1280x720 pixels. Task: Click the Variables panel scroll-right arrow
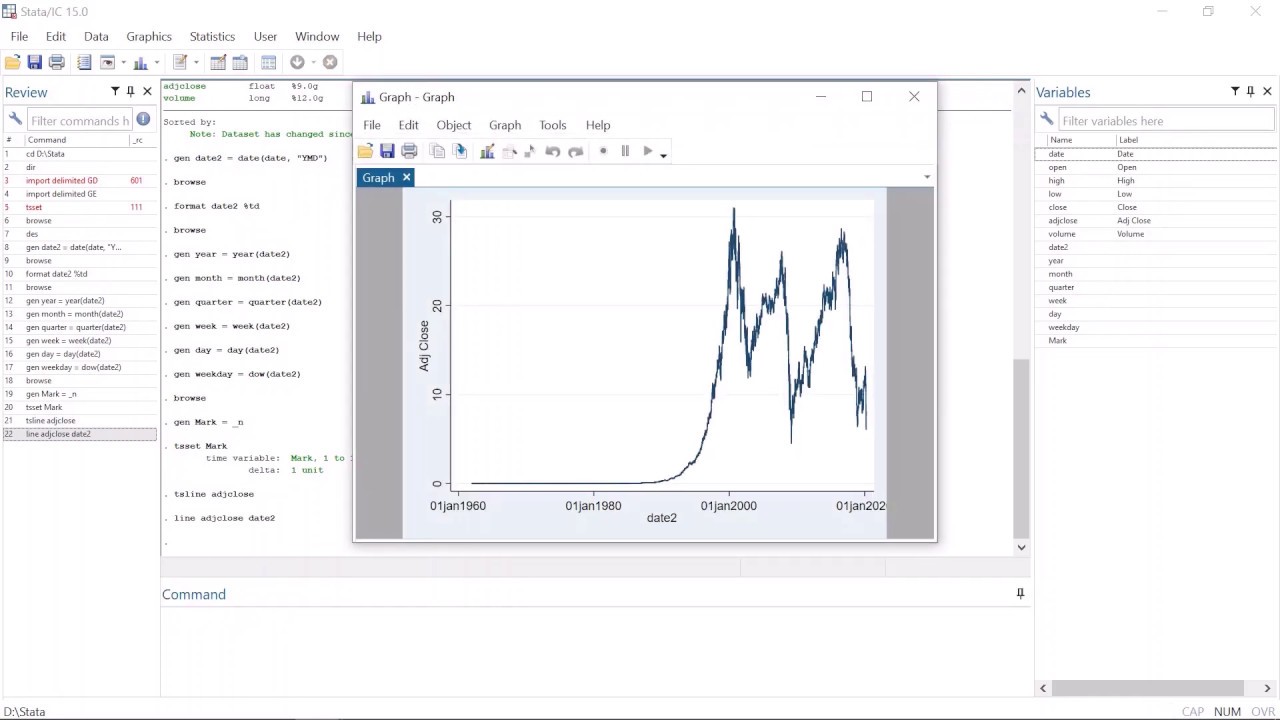click(1267, 688)
